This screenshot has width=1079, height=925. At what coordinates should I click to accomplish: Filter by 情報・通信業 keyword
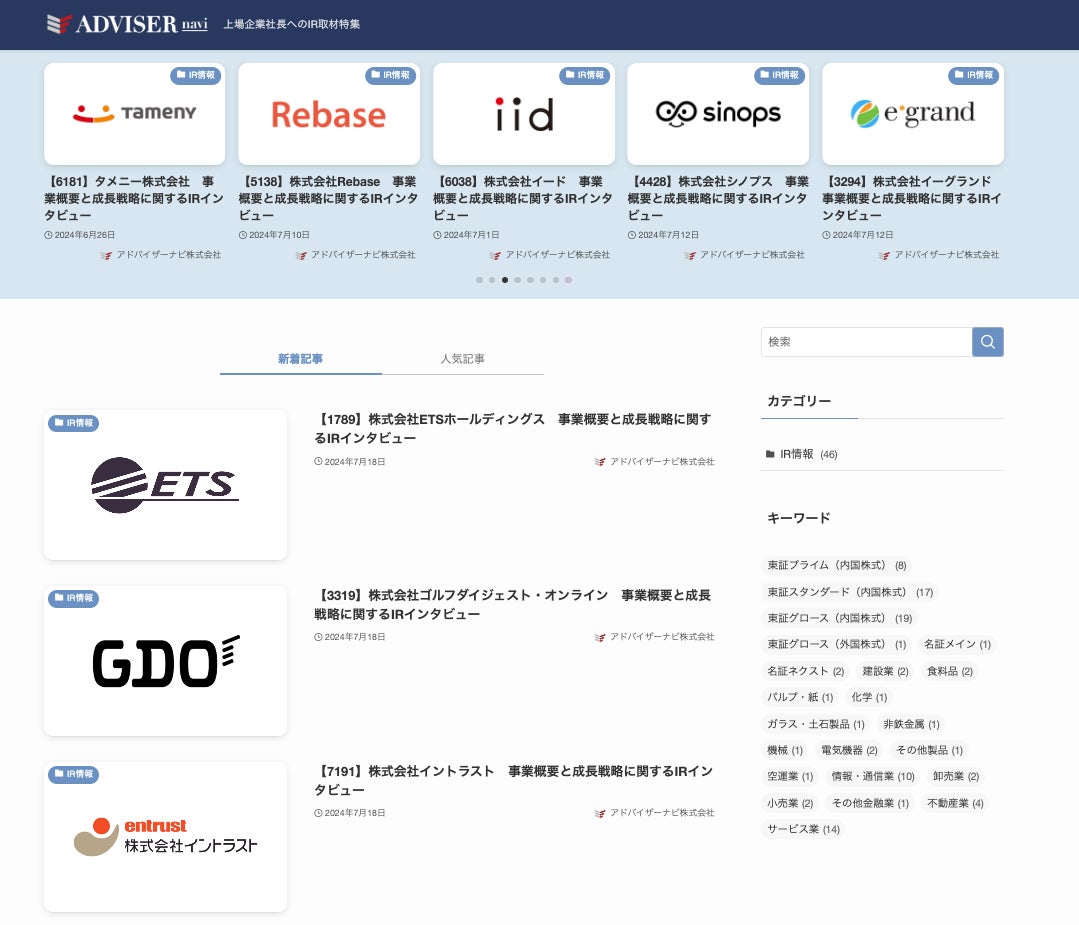(873, 777)
